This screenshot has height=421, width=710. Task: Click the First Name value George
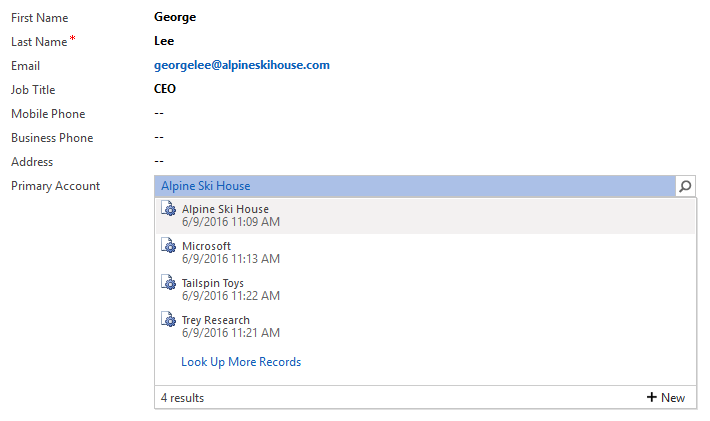point(175,17)
